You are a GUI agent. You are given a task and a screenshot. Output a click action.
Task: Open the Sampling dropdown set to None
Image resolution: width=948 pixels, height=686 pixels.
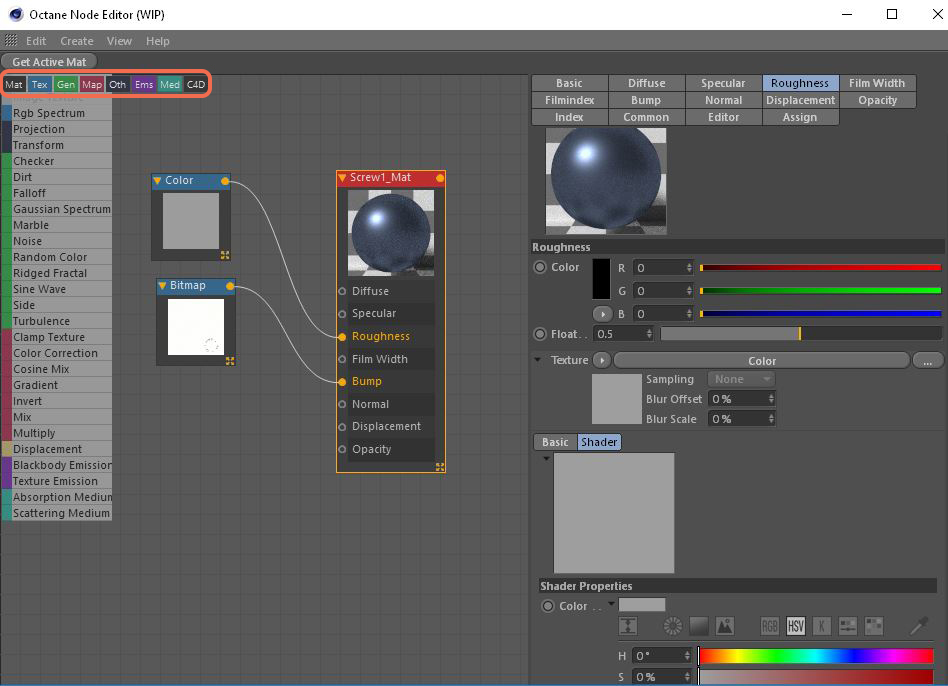coord(741,379)
